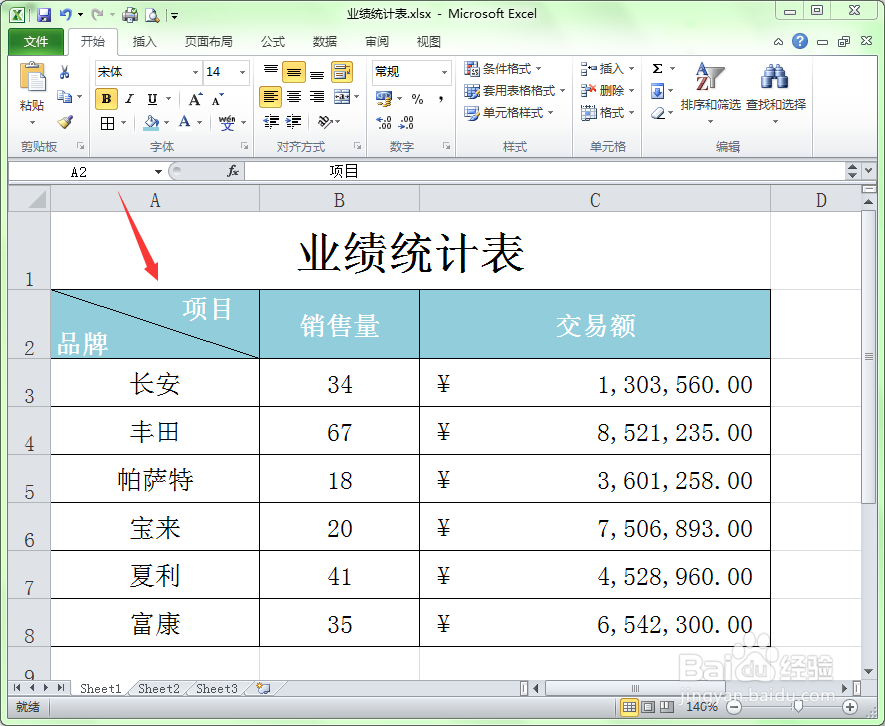Toggle bold formatting on selected cell
Viewport: 885px width, 726px height.
click(x=105, y=100)
